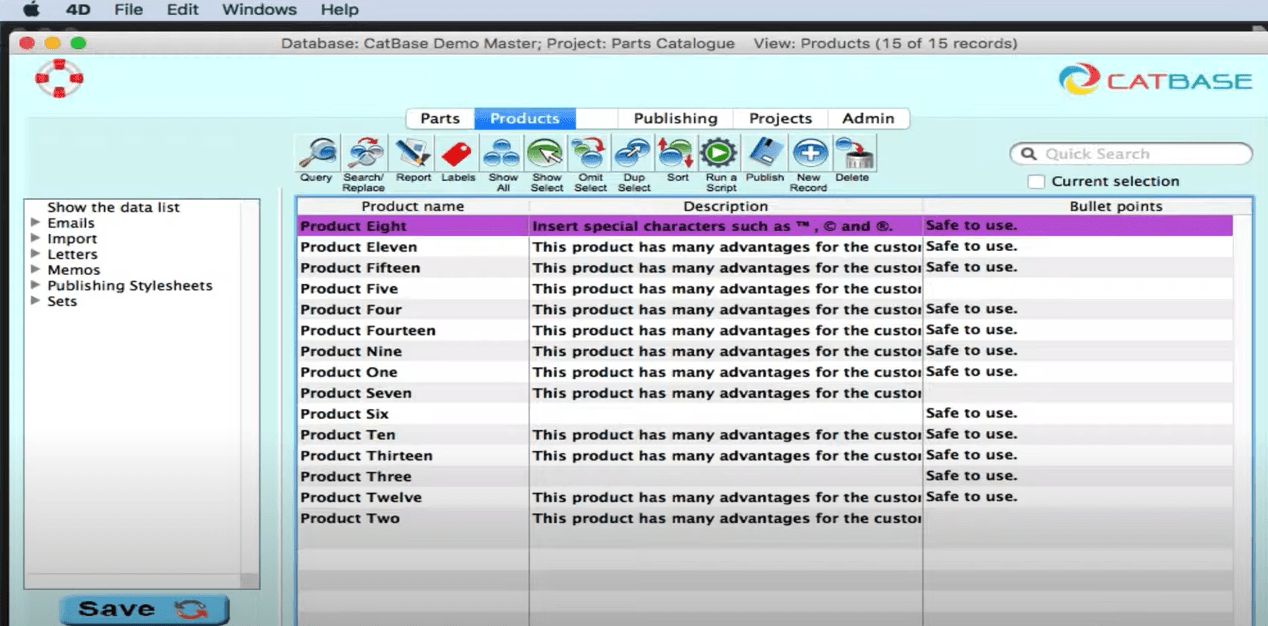Expand Publishing Stylesheets tree item
The height and width of the screenshot is (626, 1268).
pos(36,285)
